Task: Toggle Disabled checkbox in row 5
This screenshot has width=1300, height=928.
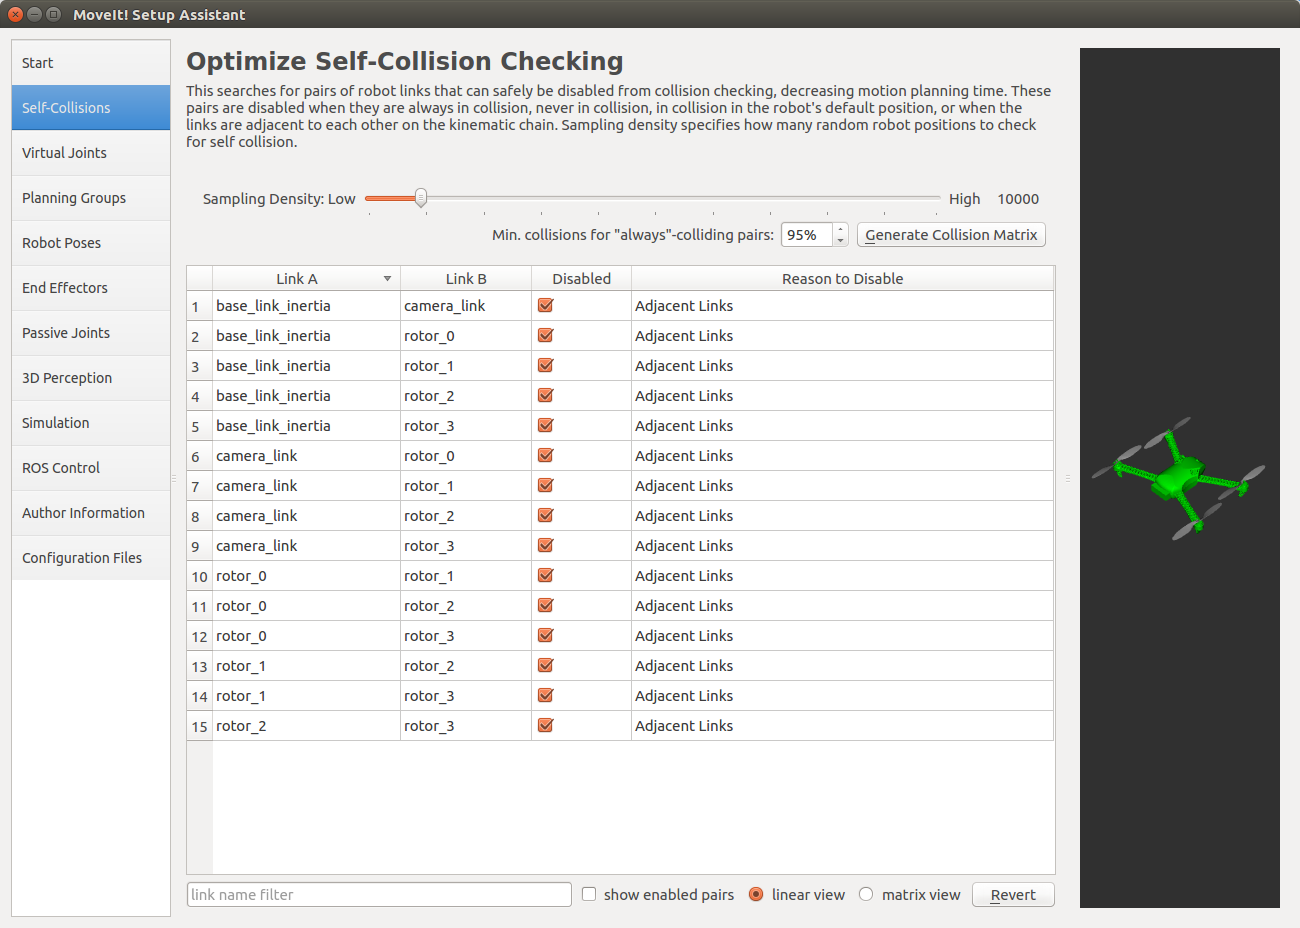Action: tap(545, 426)
